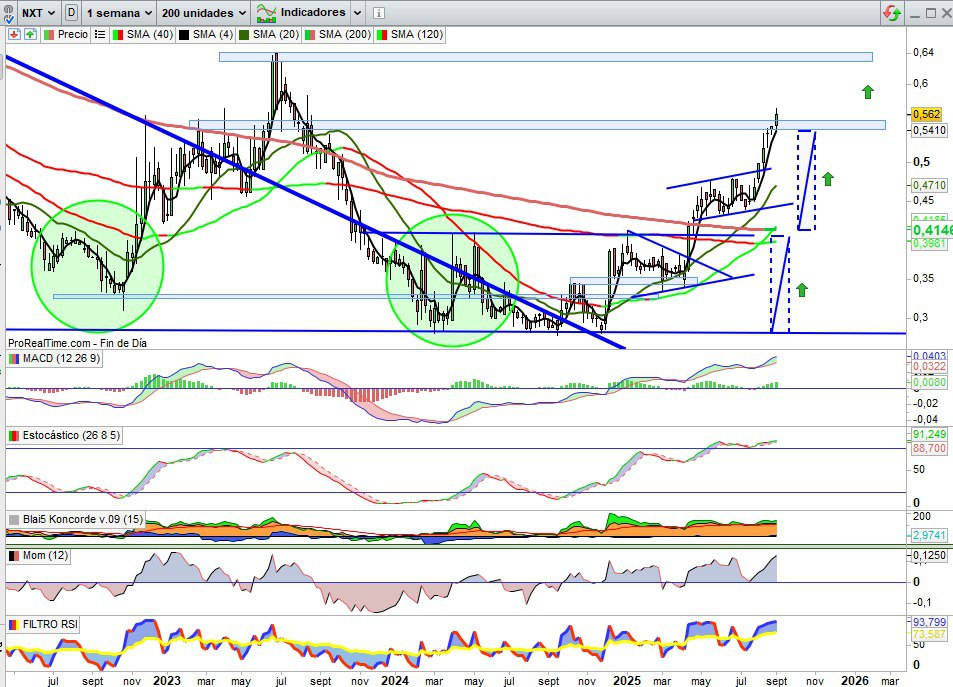Screen dimensions: 953x687
Task: Open SMA (20) indicator settings
Action: tap(269, 35)
